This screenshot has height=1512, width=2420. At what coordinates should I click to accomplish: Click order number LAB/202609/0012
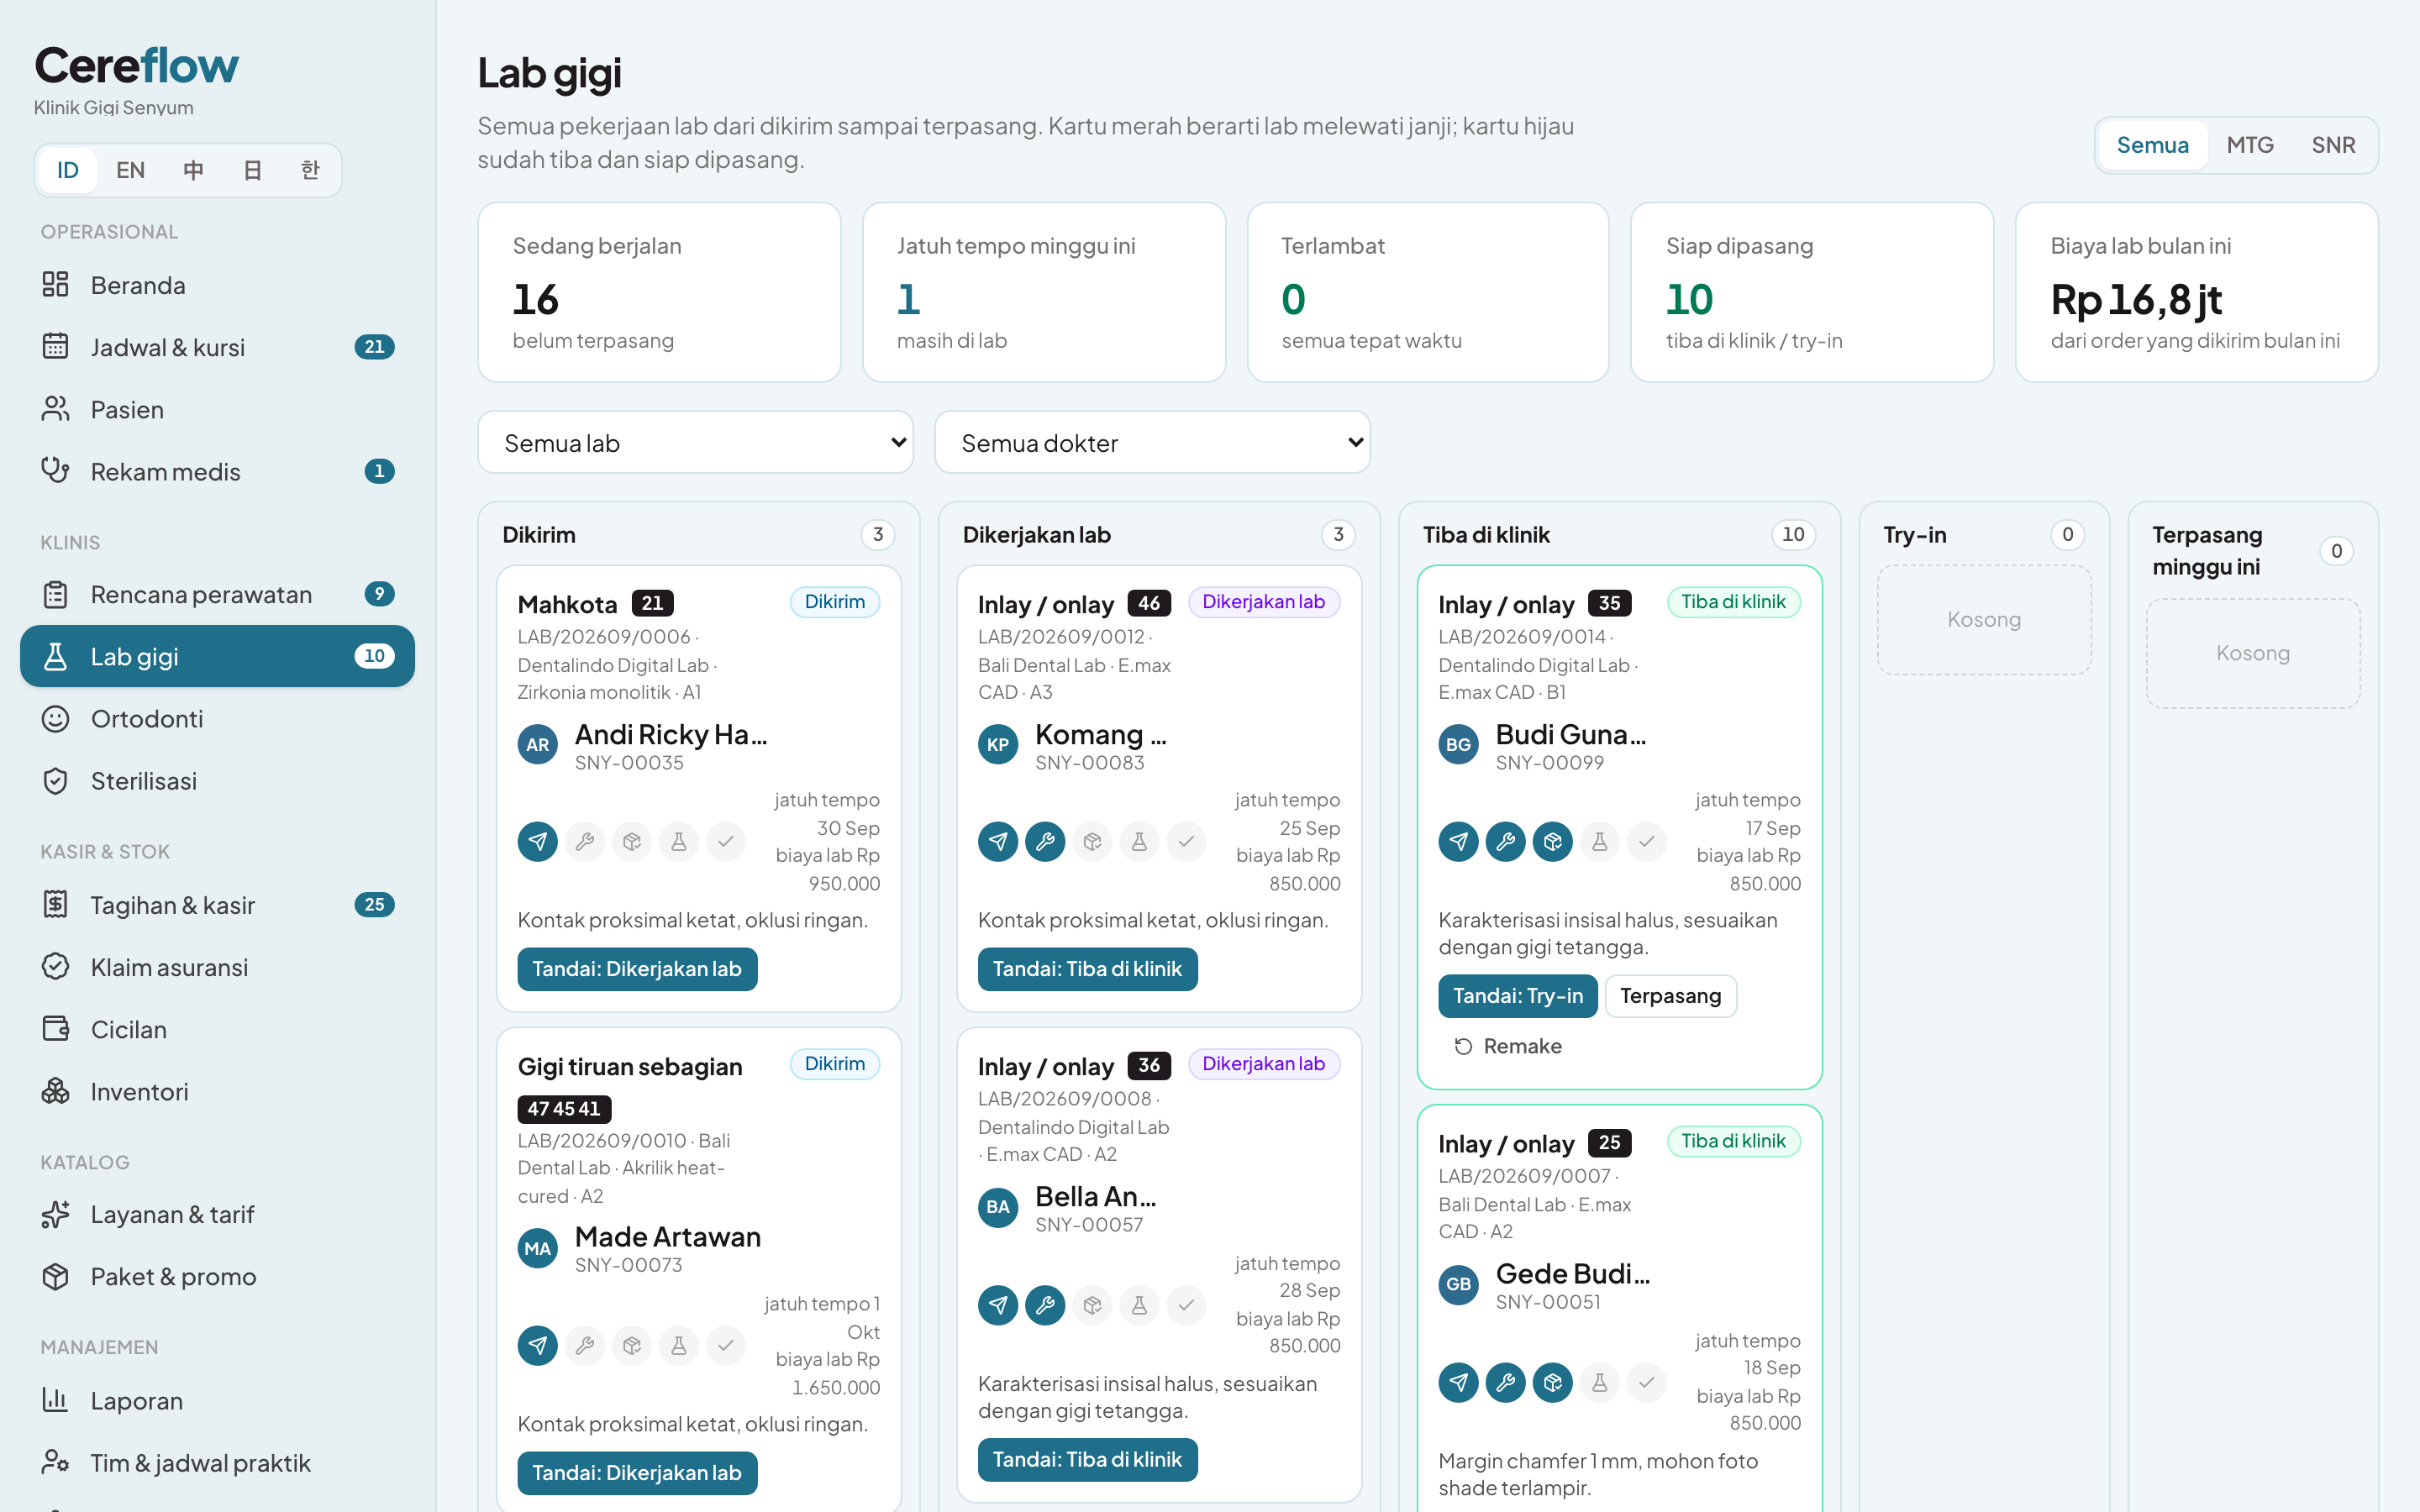point(1061,636)
